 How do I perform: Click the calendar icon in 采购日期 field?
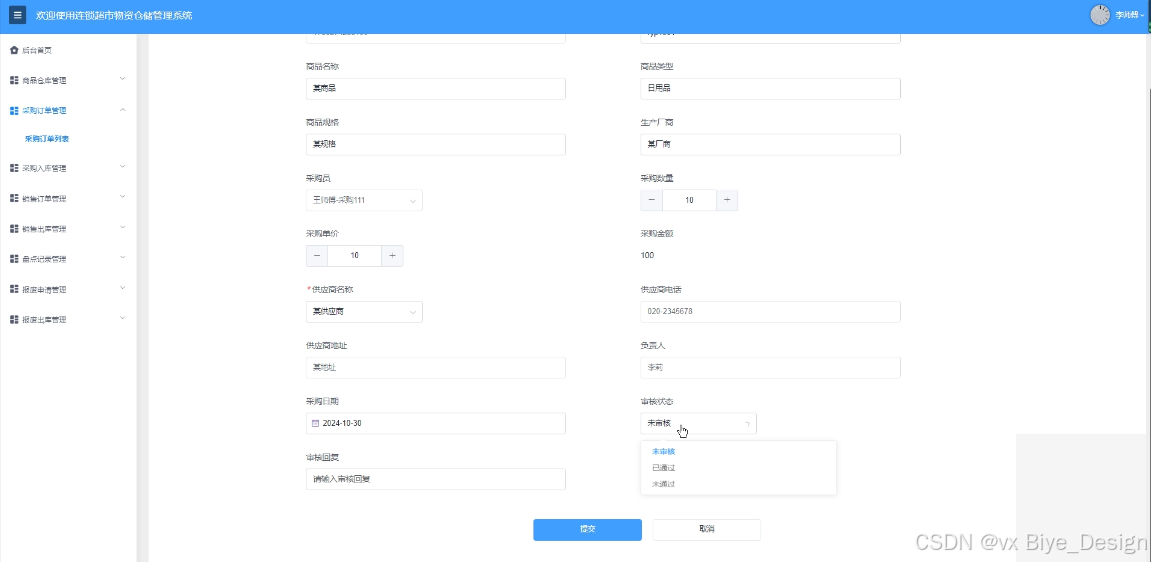coord(315,423)
